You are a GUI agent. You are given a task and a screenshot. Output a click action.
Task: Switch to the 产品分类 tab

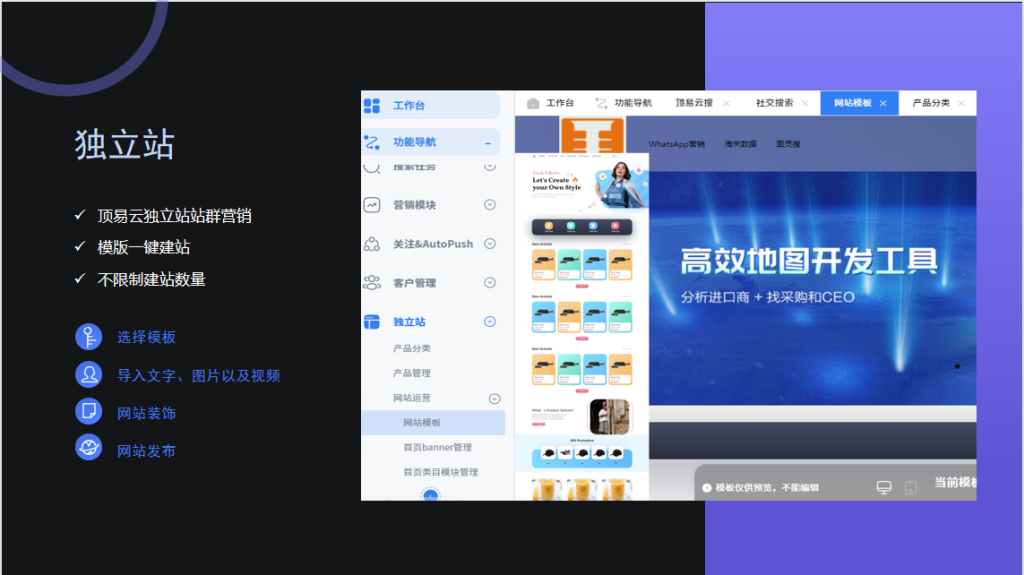click(931, 103)
